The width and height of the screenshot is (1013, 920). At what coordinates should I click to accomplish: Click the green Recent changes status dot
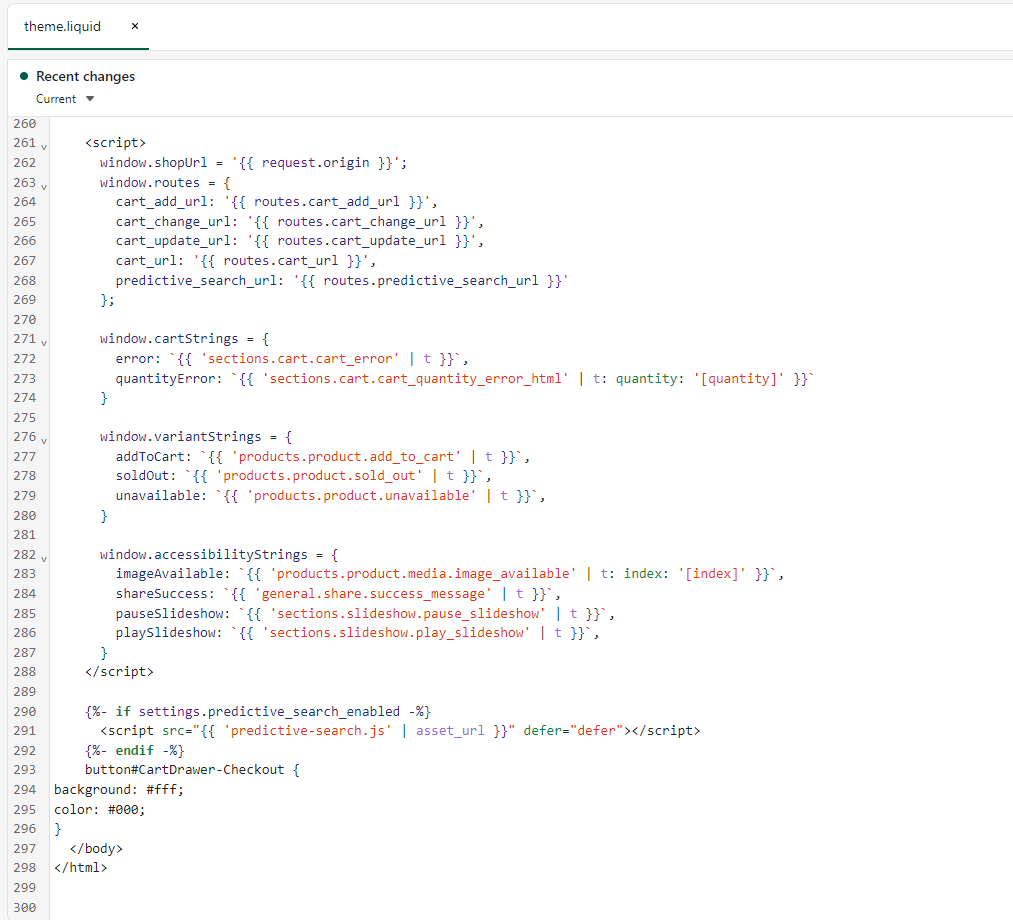point(23,76)
